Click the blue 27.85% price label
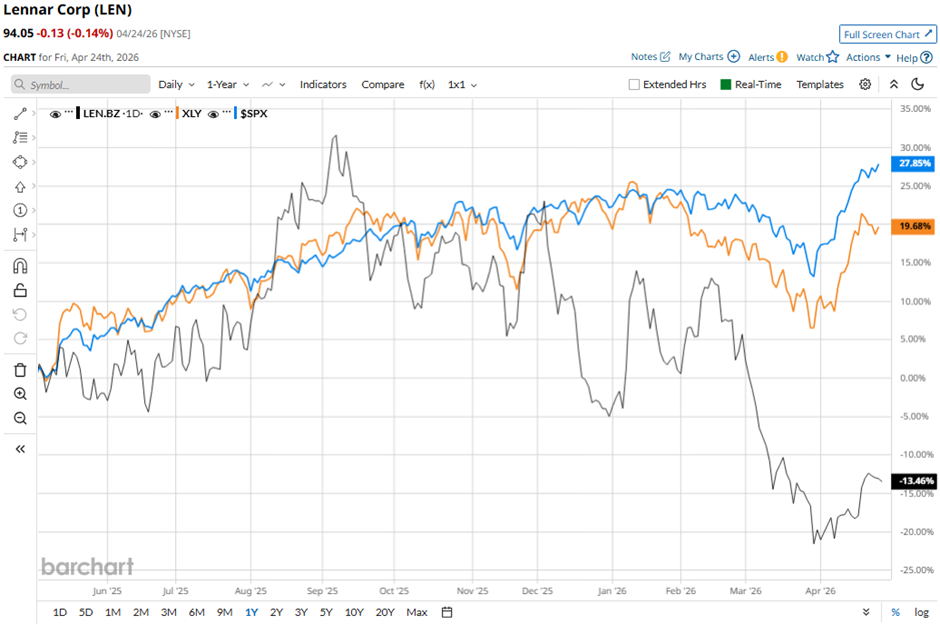940x625 pixels. click(x=913, y=163)
